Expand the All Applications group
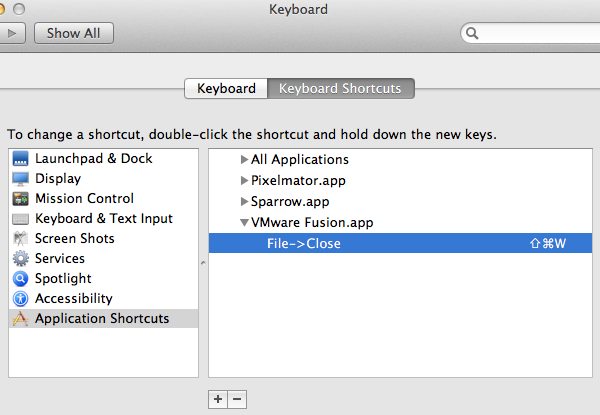 pyautogui.click(x=244, y=159)
